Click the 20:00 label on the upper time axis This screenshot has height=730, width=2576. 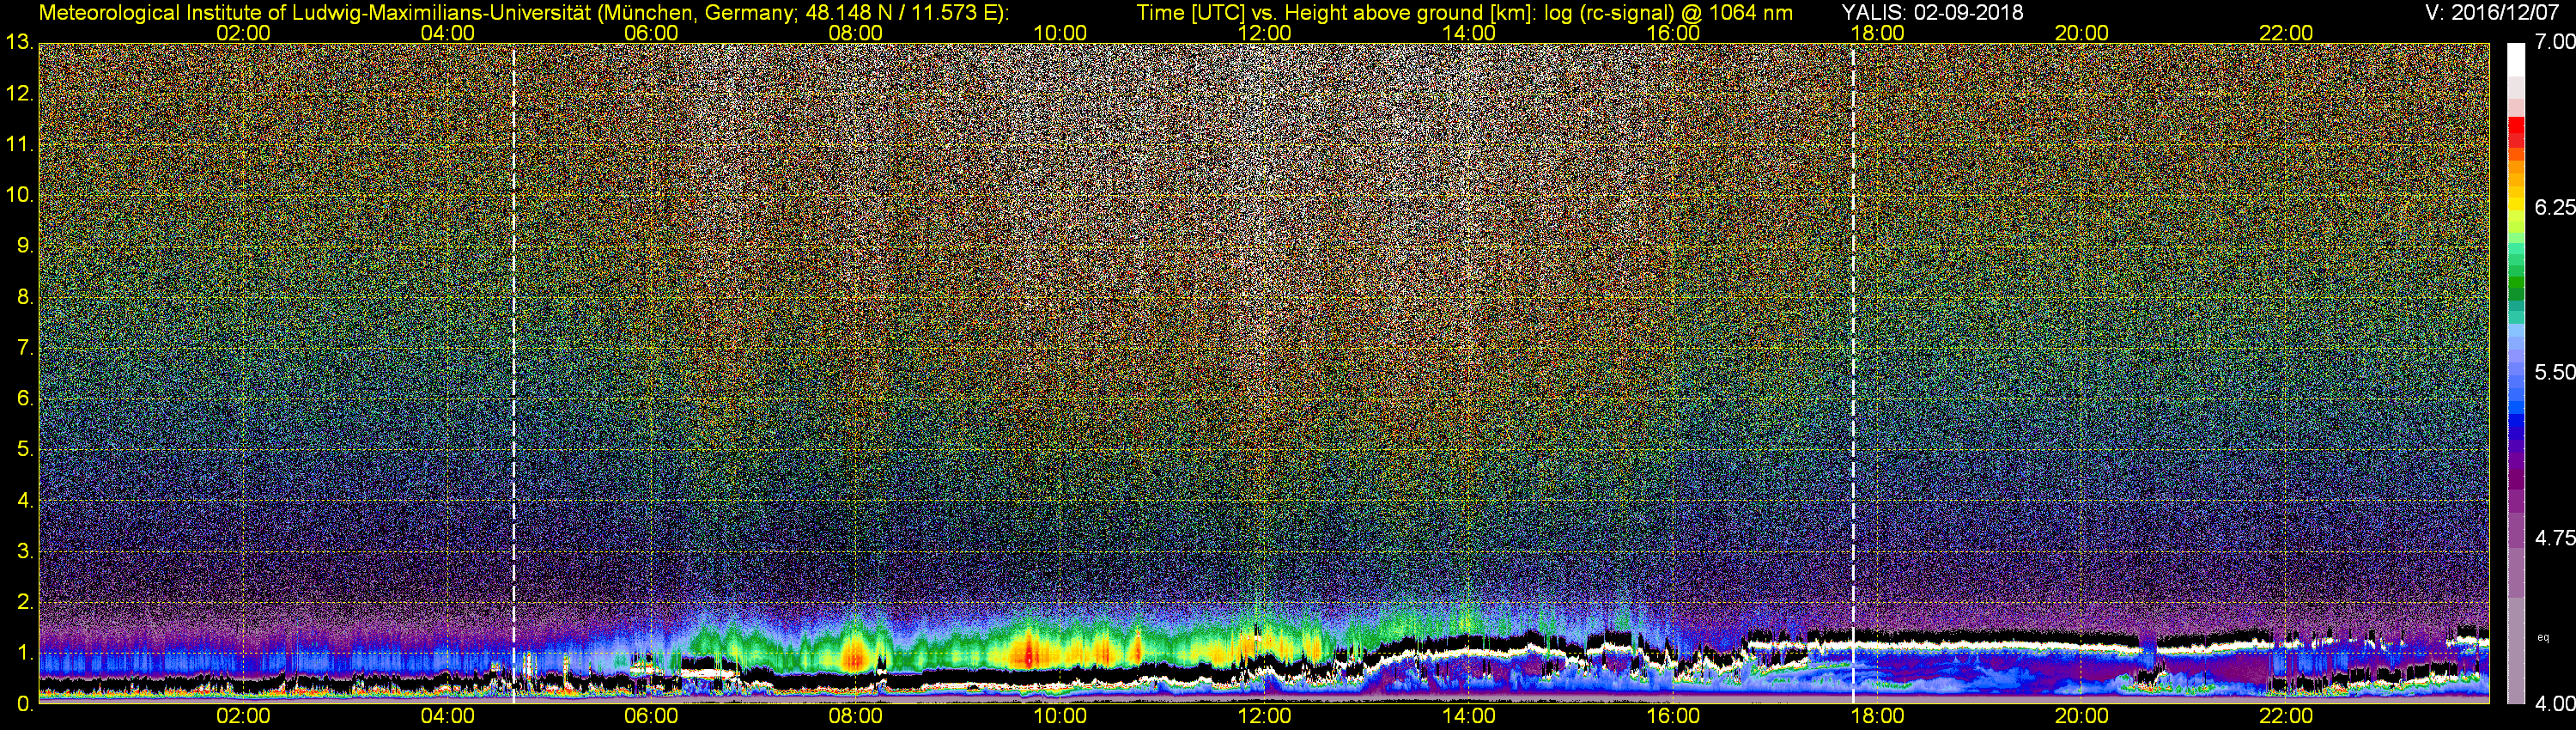click(x=2082, y=33)
